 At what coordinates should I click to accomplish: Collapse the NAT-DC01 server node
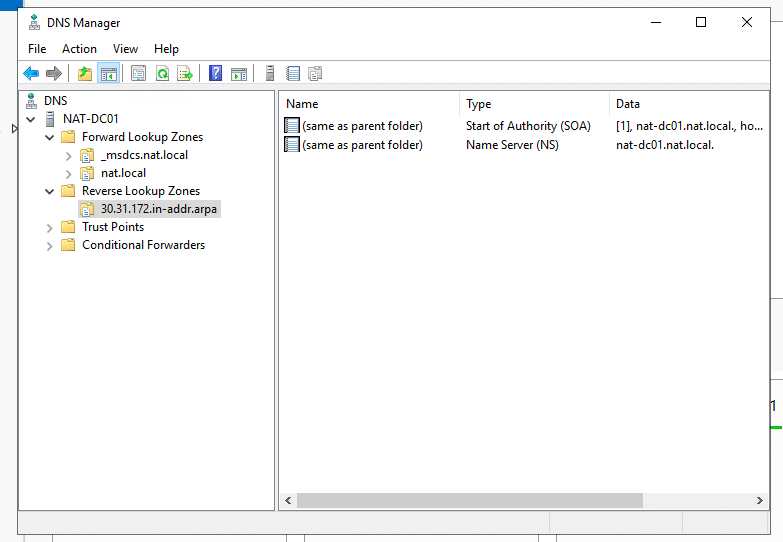point(30,119)
